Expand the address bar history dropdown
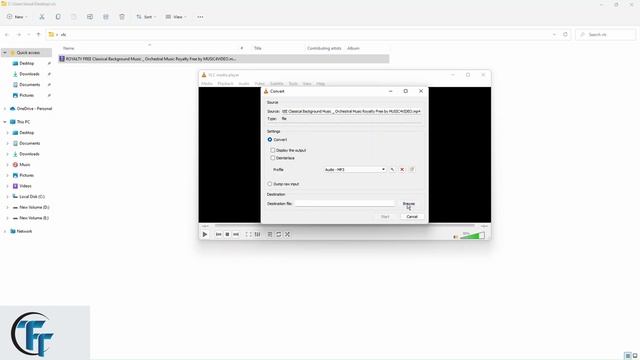Image resolution: width=640 pixels, height=360 pixels. 554,35
